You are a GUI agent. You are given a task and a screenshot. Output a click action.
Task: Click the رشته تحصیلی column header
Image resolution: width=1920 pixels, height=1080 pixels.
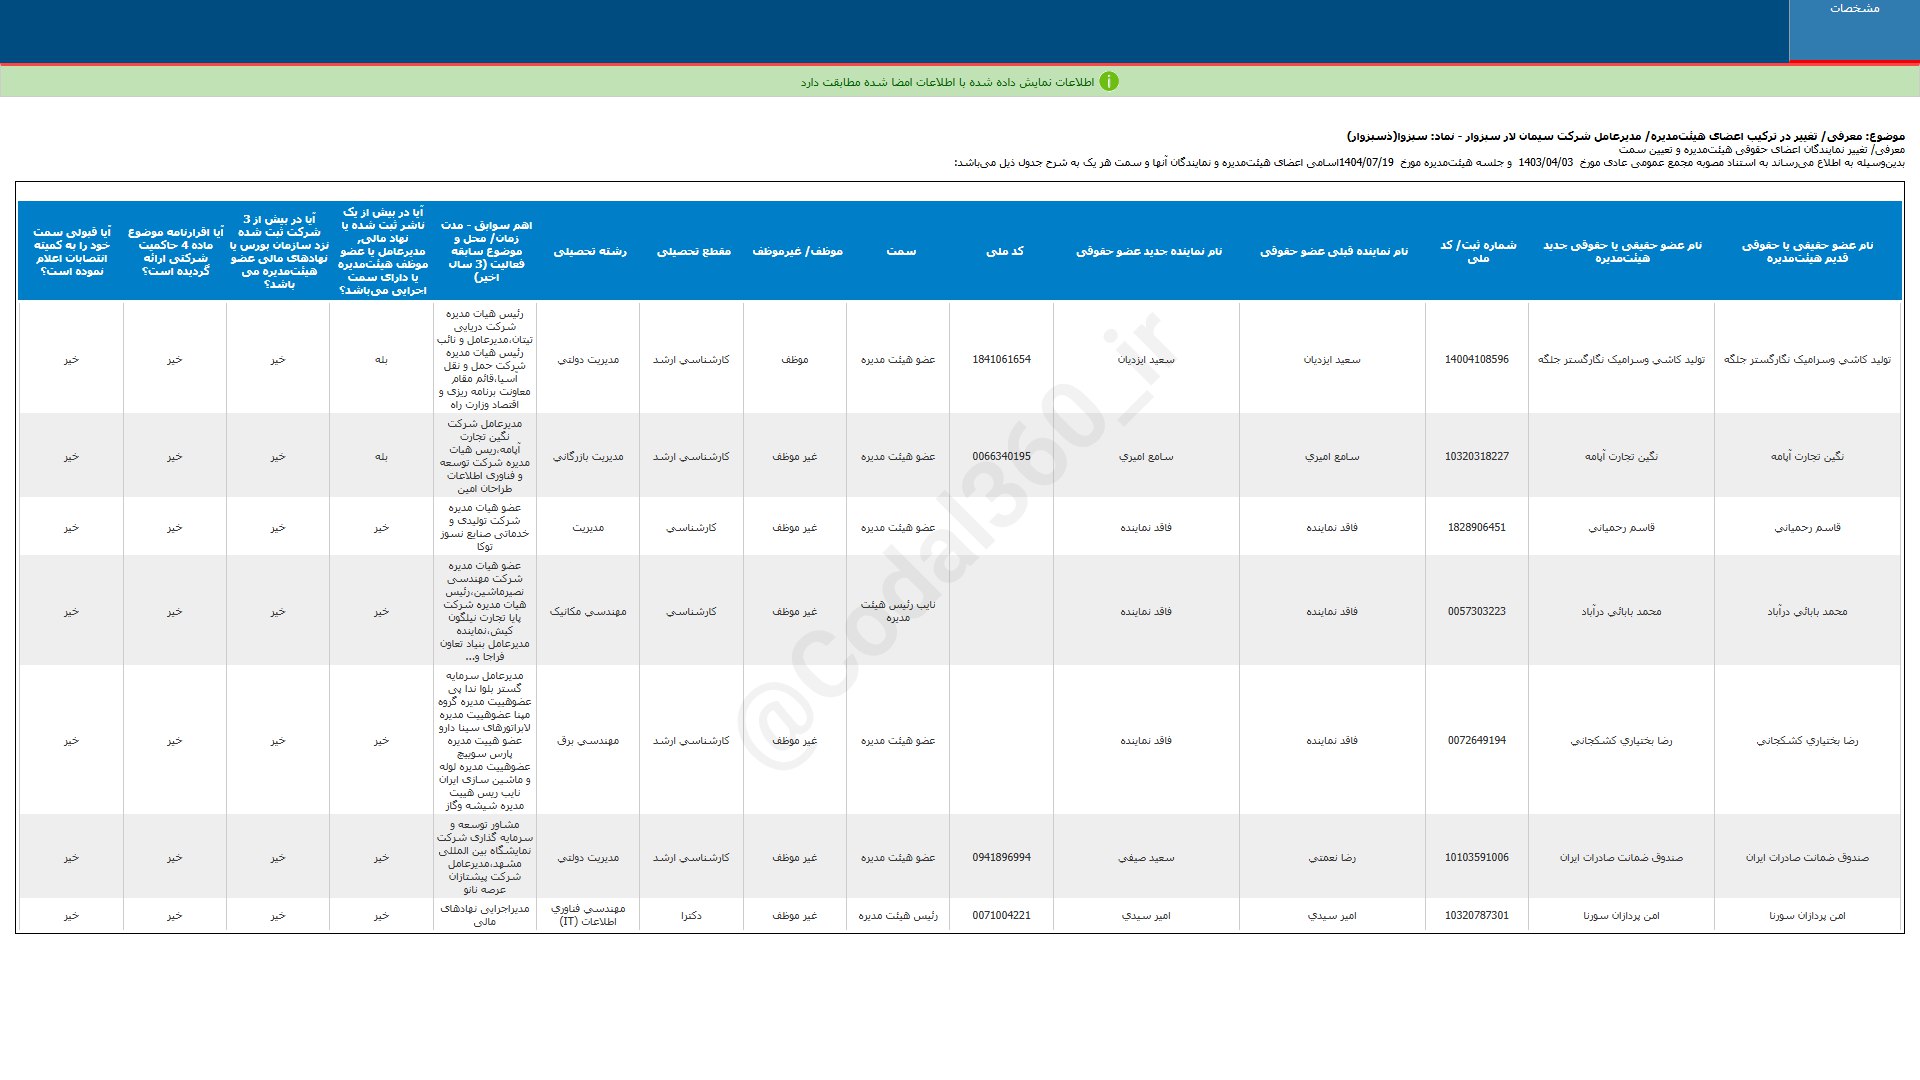590,251
